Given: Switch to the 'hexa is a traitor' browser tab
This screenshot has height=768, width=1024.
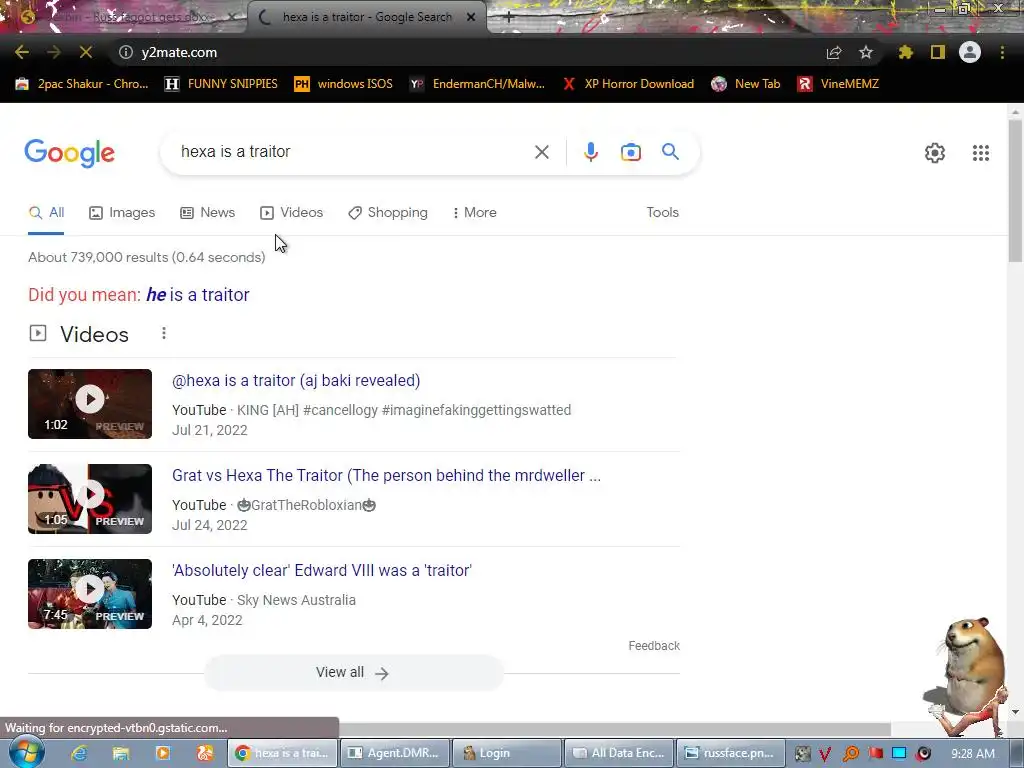Looking at the screenshot, I should point(366,17).
